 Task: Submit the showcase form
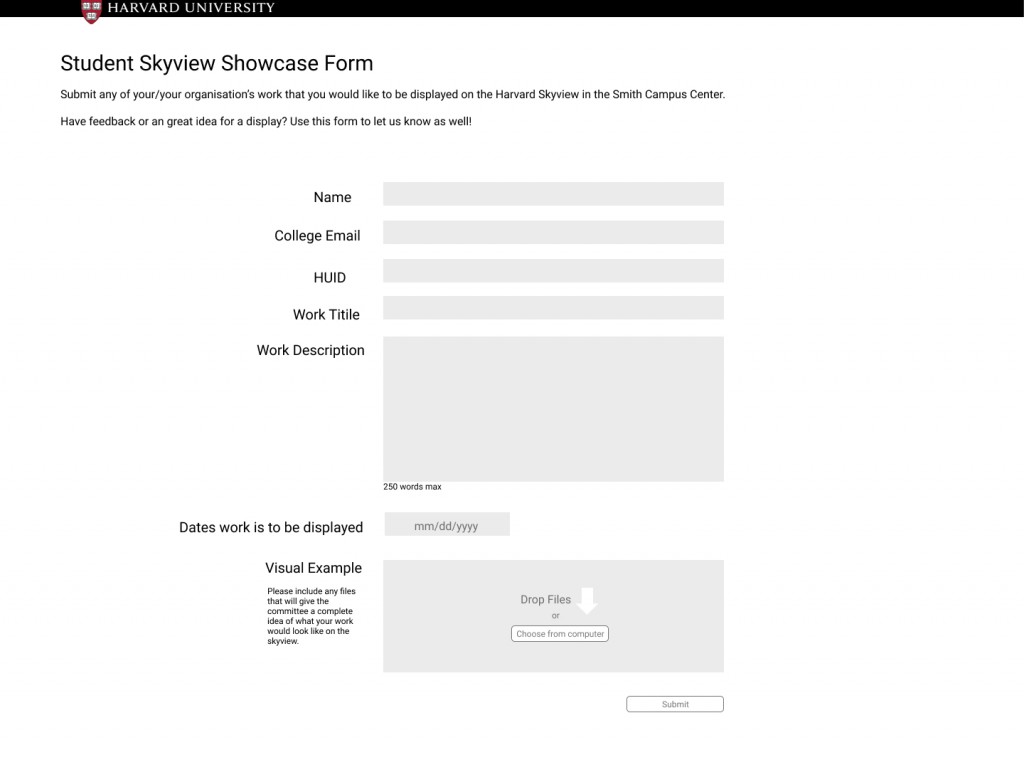(675, 704)
